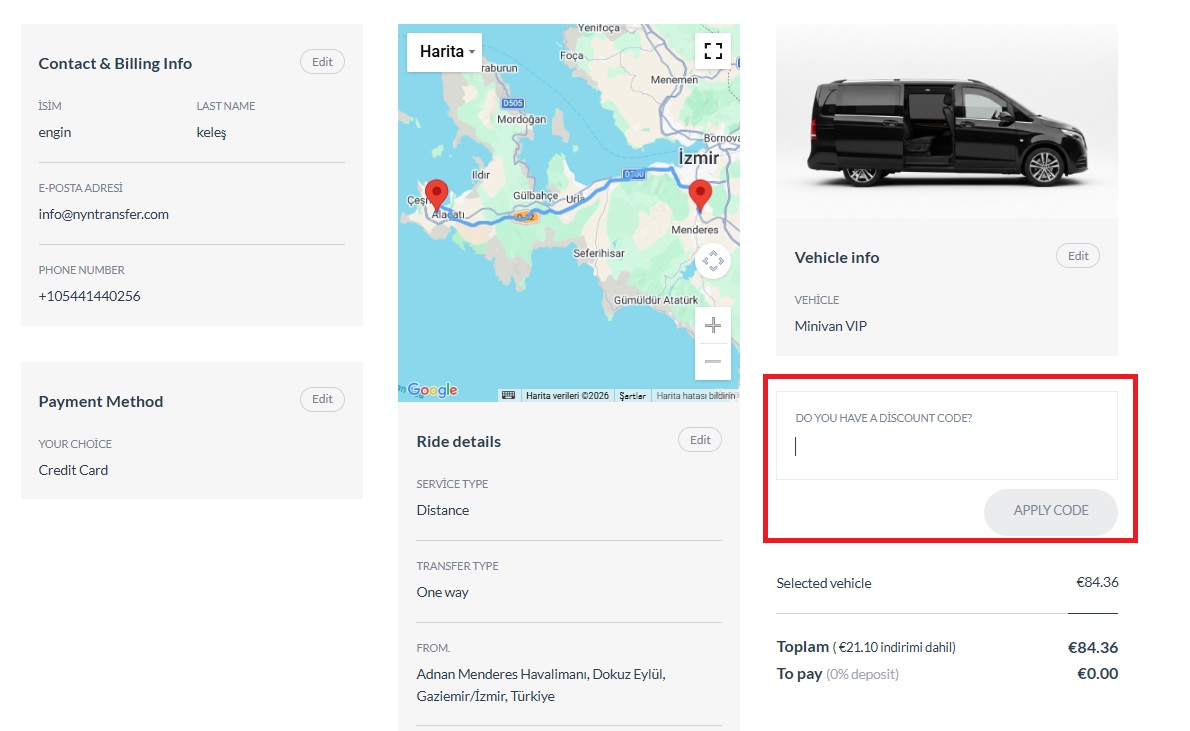Click the Harita verileri ©2026 attribution
Viewport: 1190px width, 731px height.
coord(567,396)
